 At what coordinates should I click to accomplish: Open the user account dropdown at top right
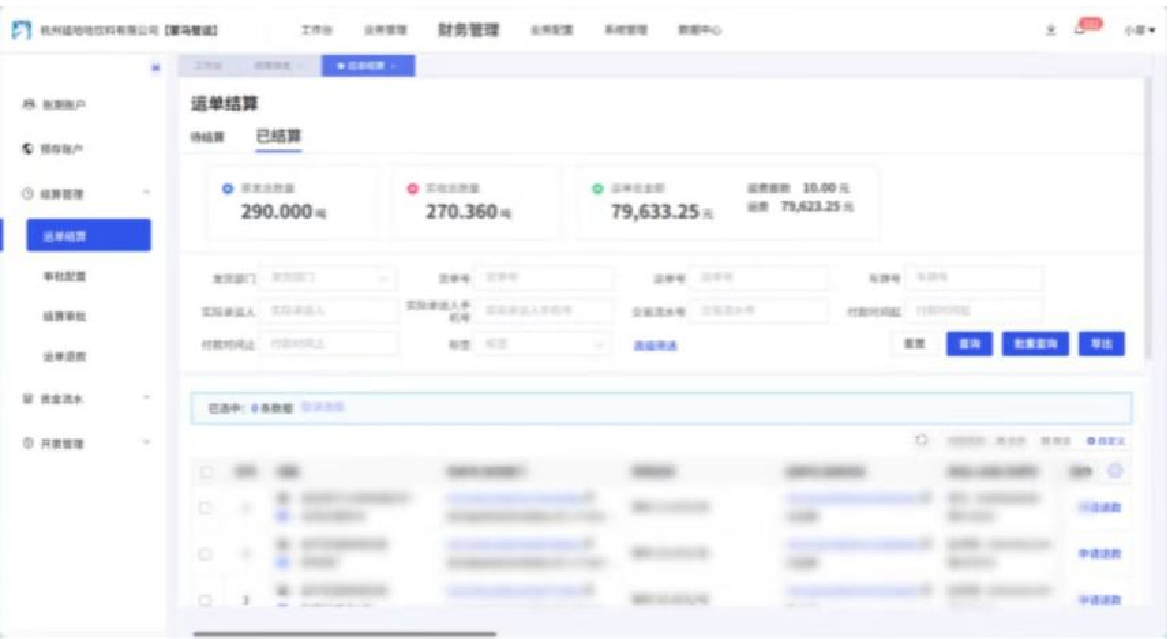tap(1139, 31)
